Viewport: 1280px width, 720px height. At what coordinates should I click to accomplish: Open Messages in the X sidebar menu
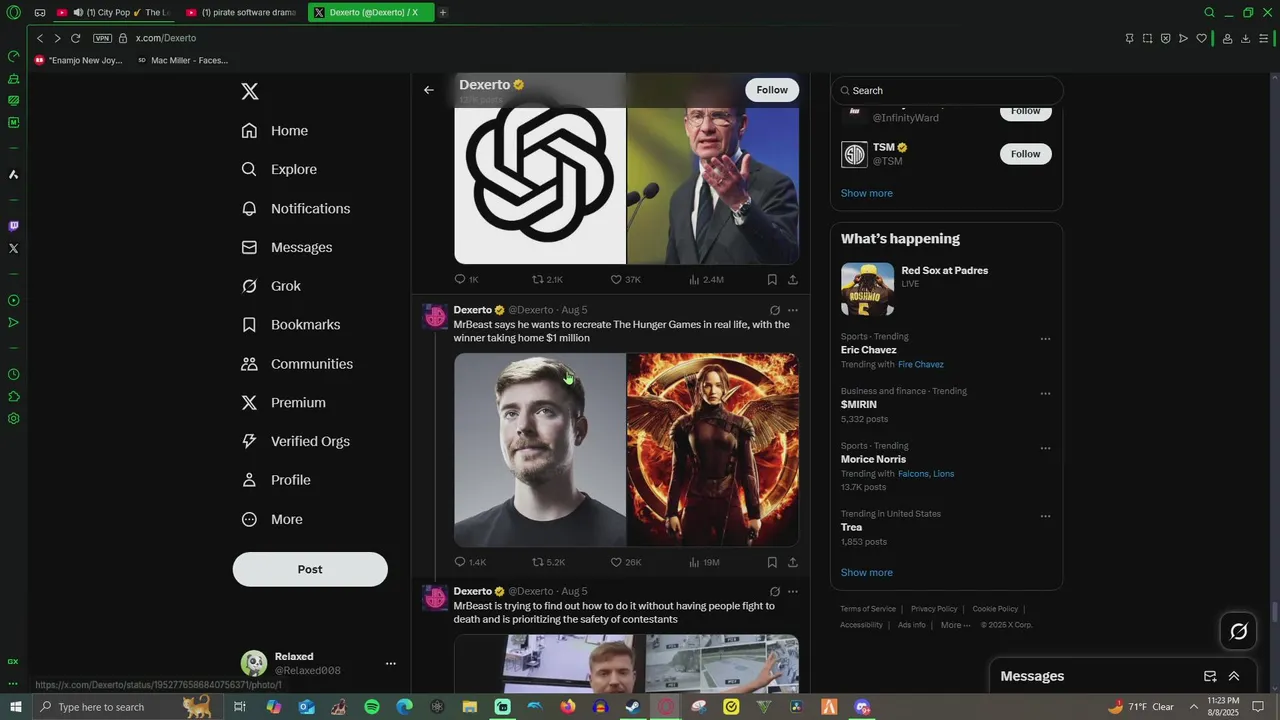click(287, 247)
